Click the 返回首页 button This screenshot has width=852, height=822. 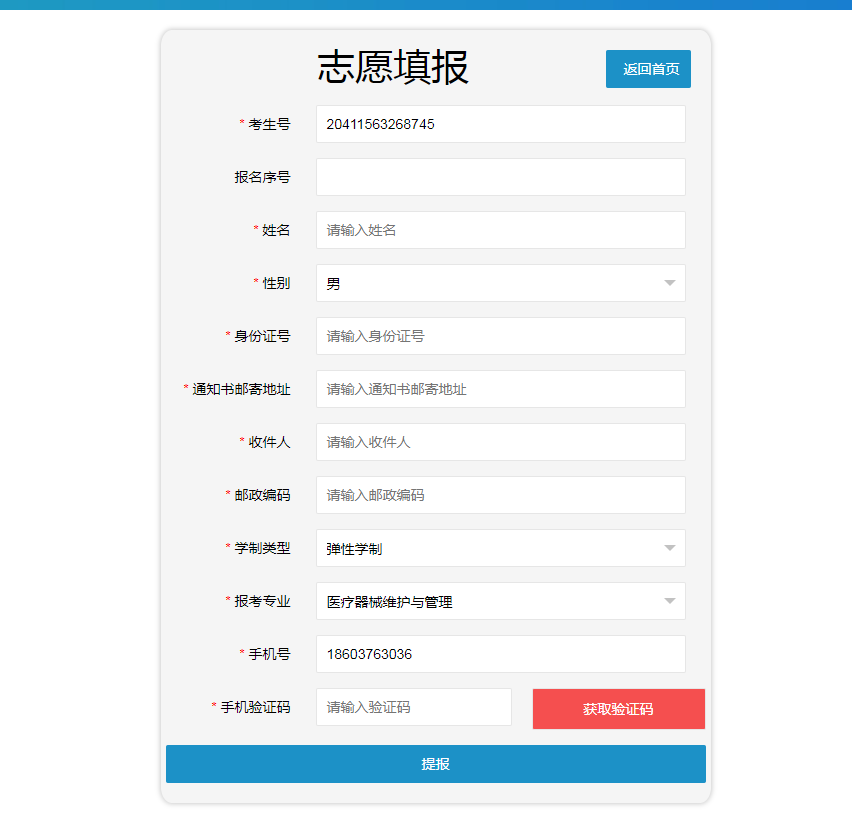[x=648, y=69]
